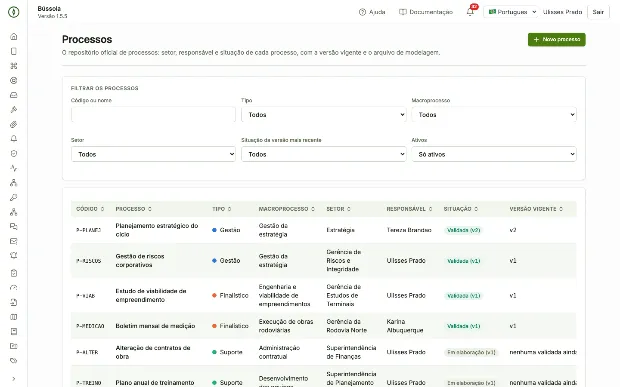
Task: Sort table by PROCESSO column
Action: click(133, 209)
